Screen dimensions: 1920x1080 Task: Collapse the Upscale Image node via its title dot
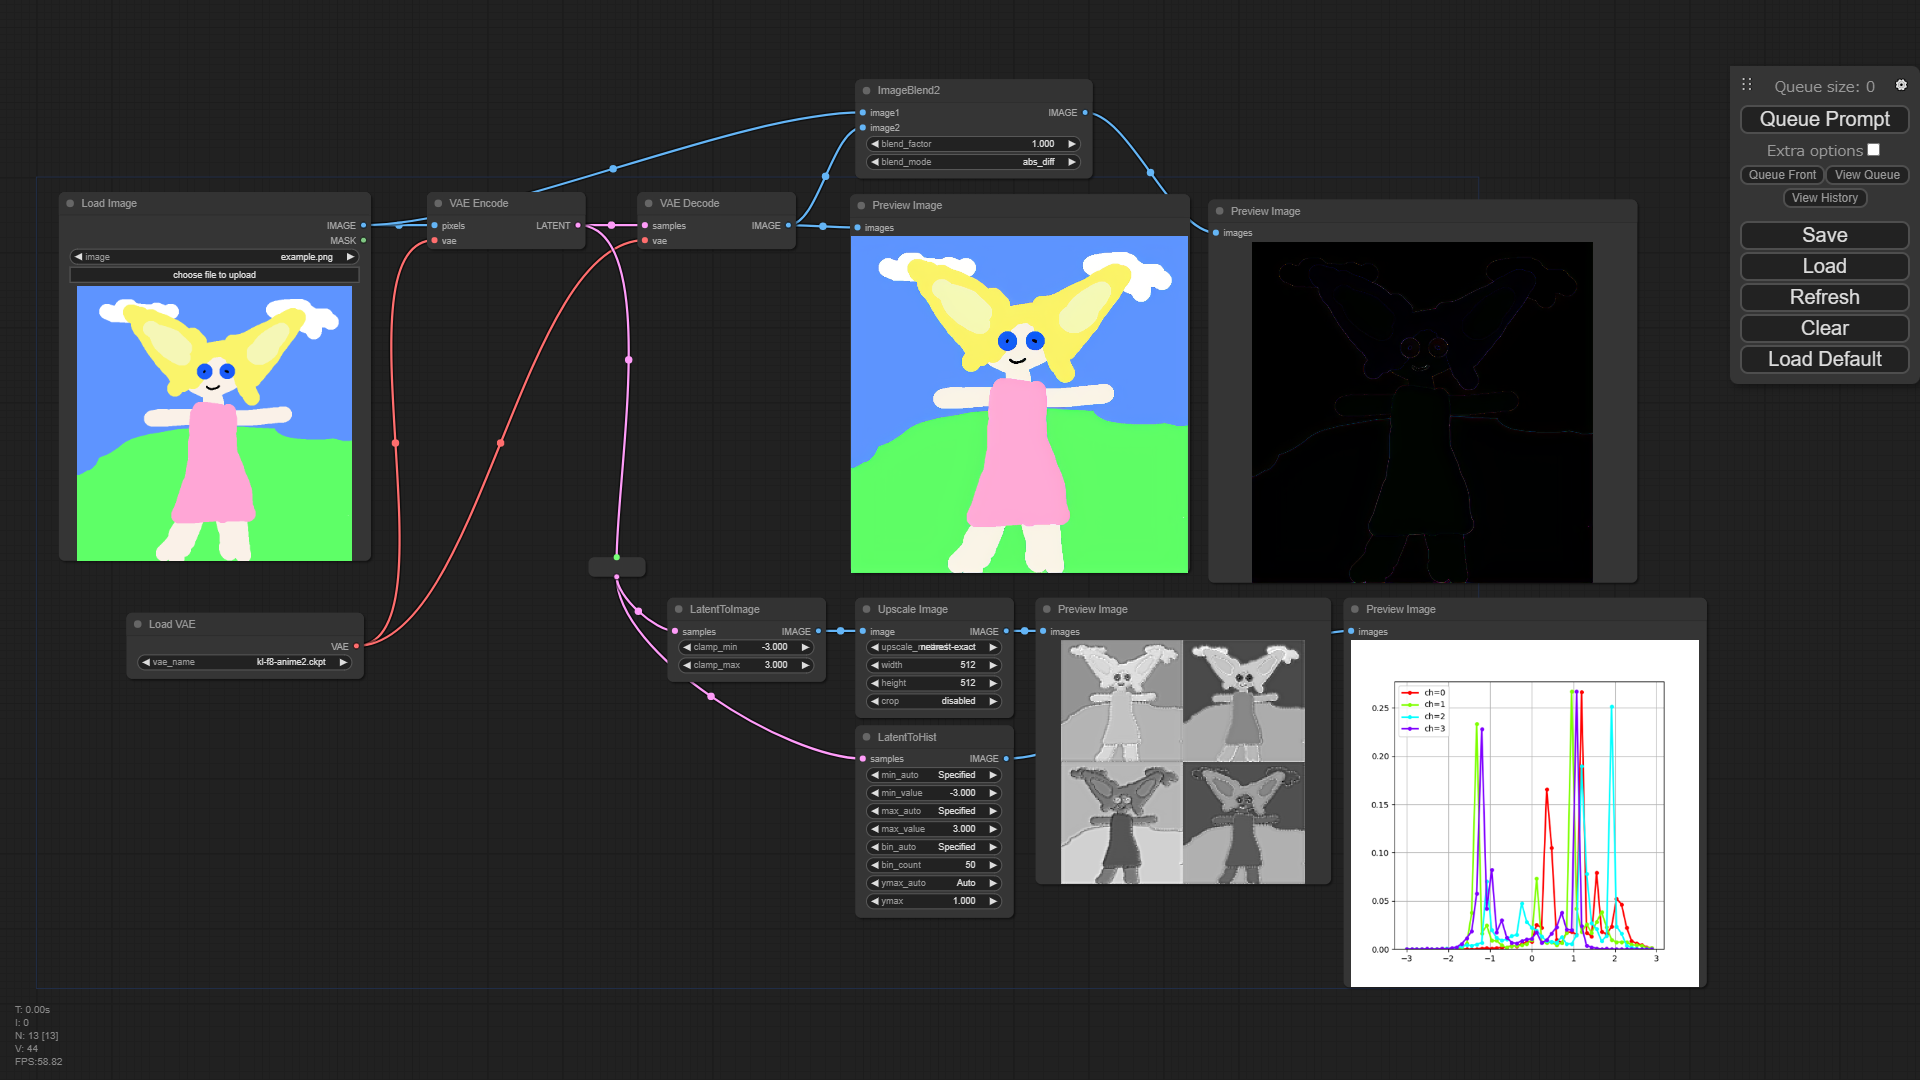coord(866,609)
